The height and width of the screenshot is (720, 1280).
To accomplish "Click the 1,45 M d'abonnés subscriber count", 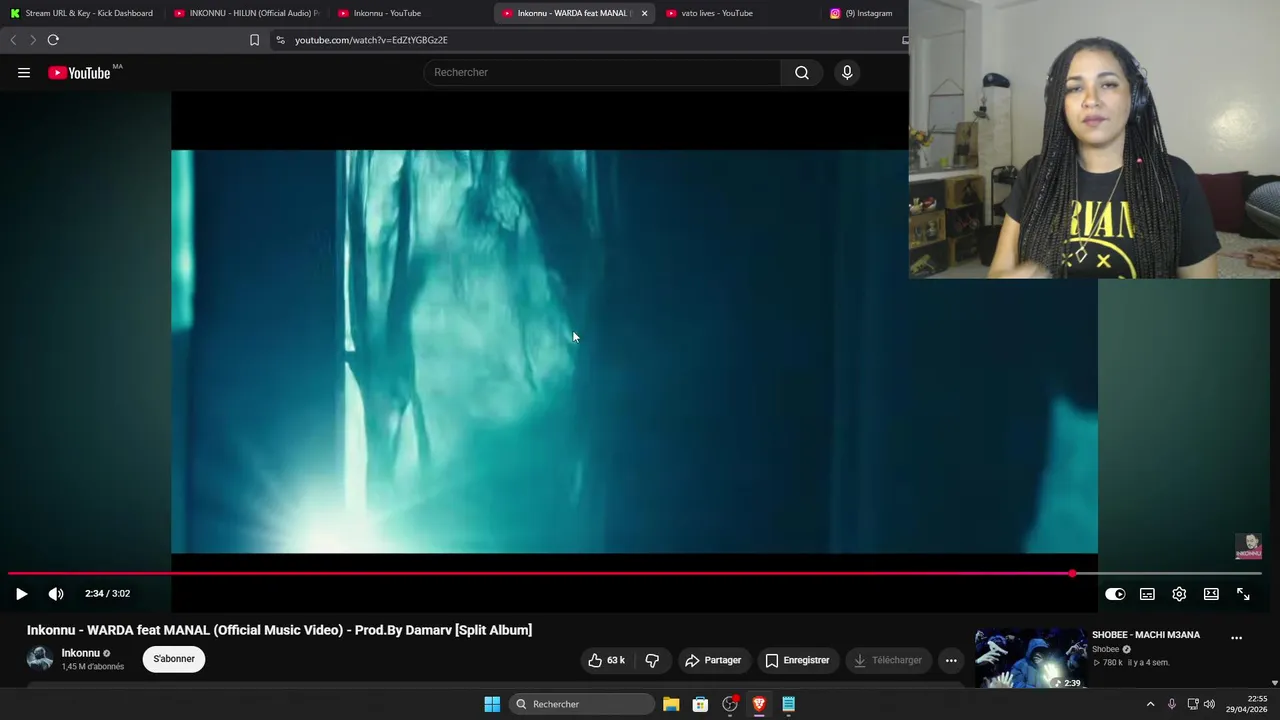I will pyautogui.click(x=93, y=667).
